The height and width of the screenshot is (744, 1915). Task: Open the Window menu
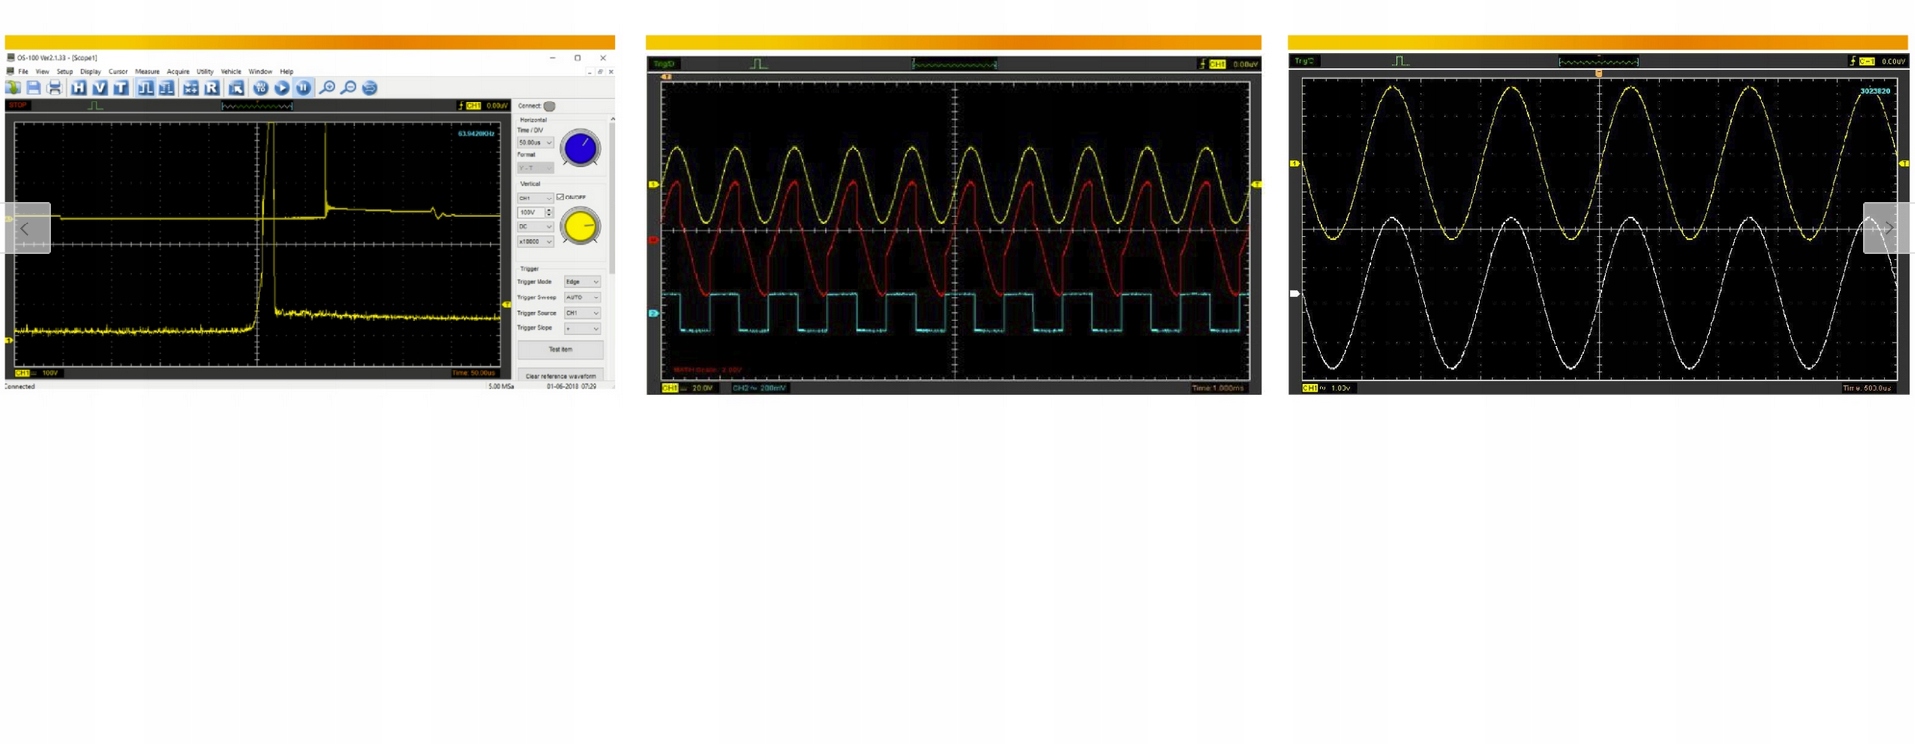260,72
